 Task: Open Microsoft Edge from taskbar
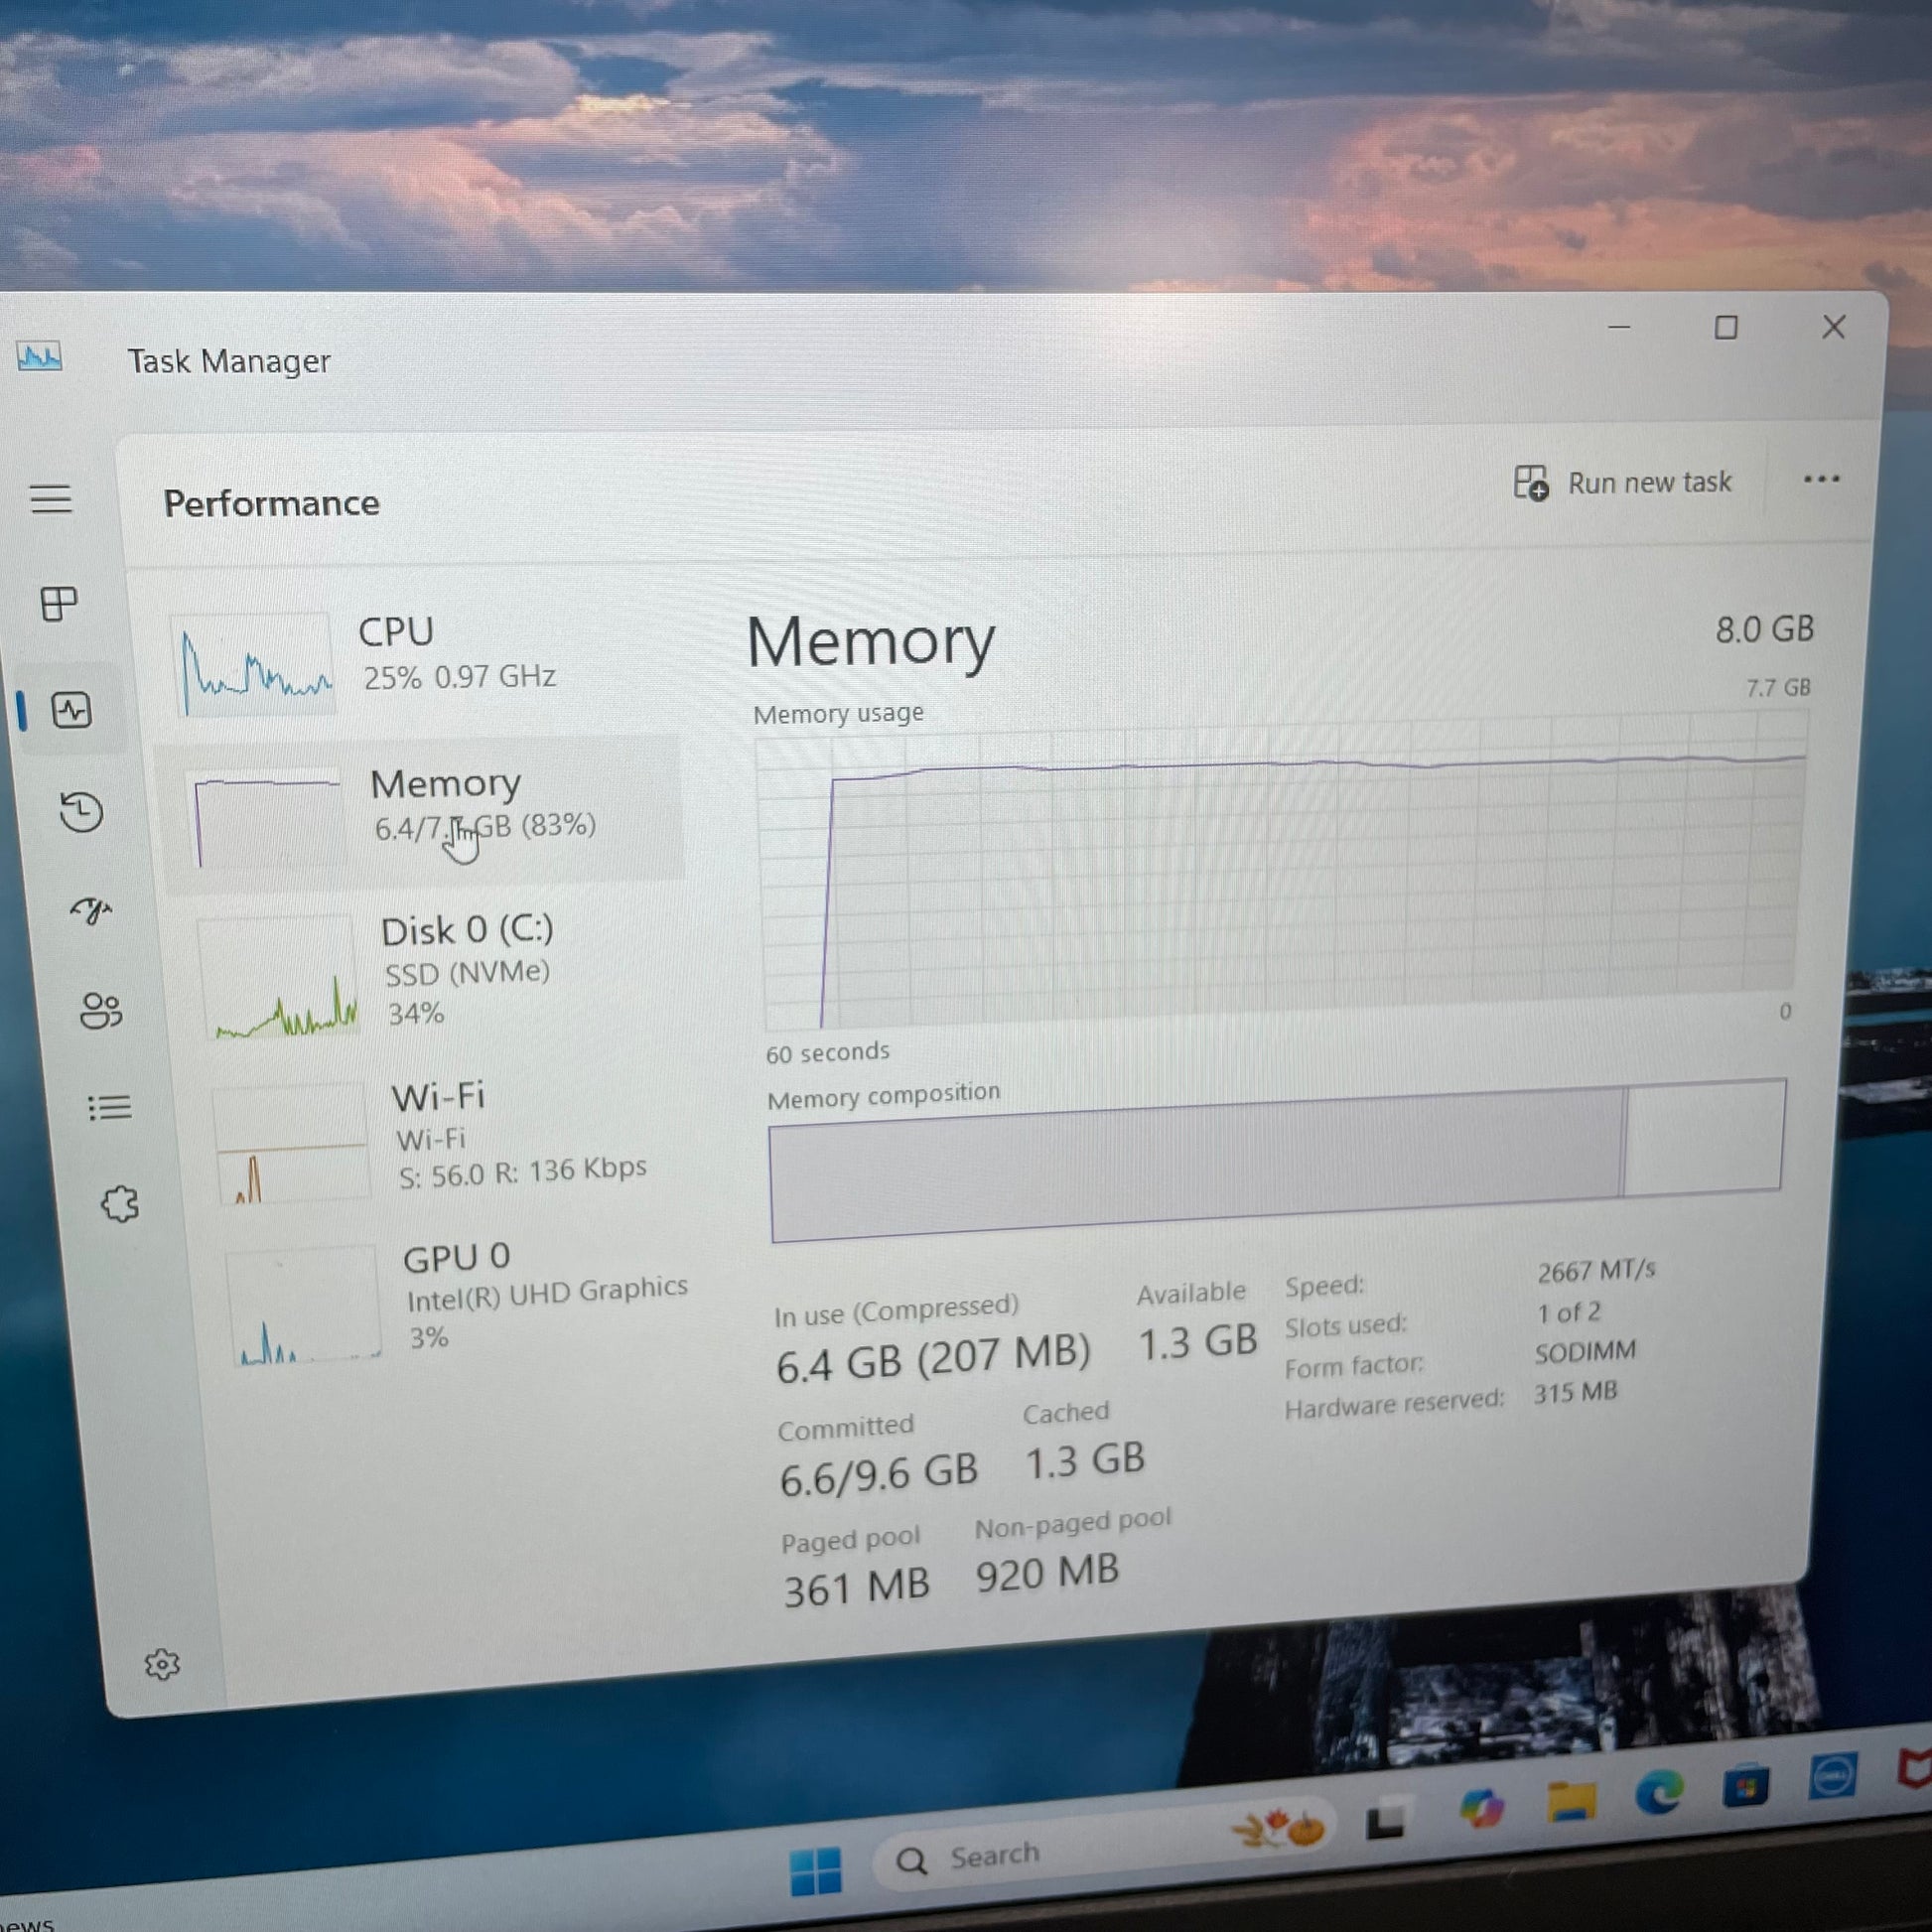[1660, 1793]
